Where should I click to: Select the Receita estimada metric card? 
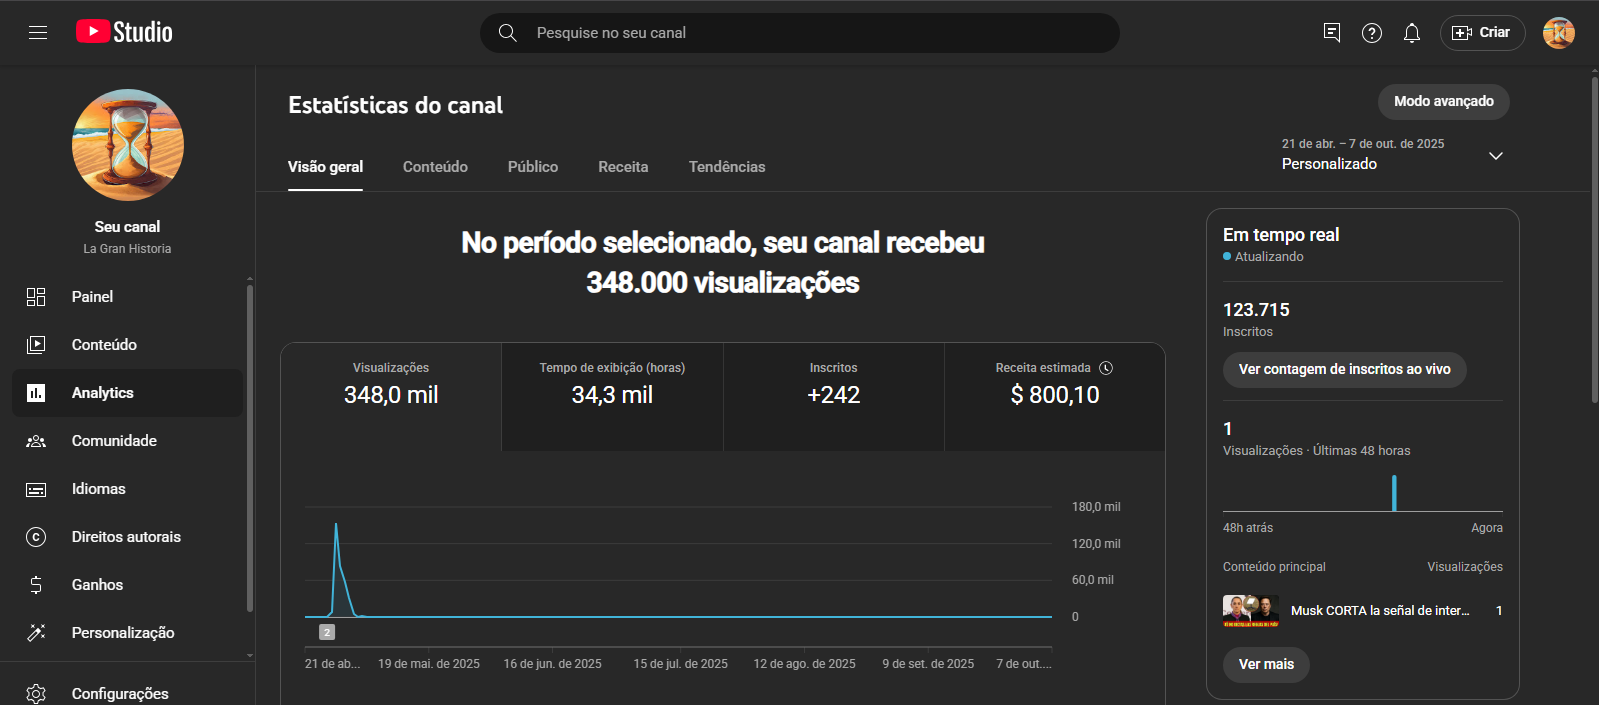(x=1055, y=397)
